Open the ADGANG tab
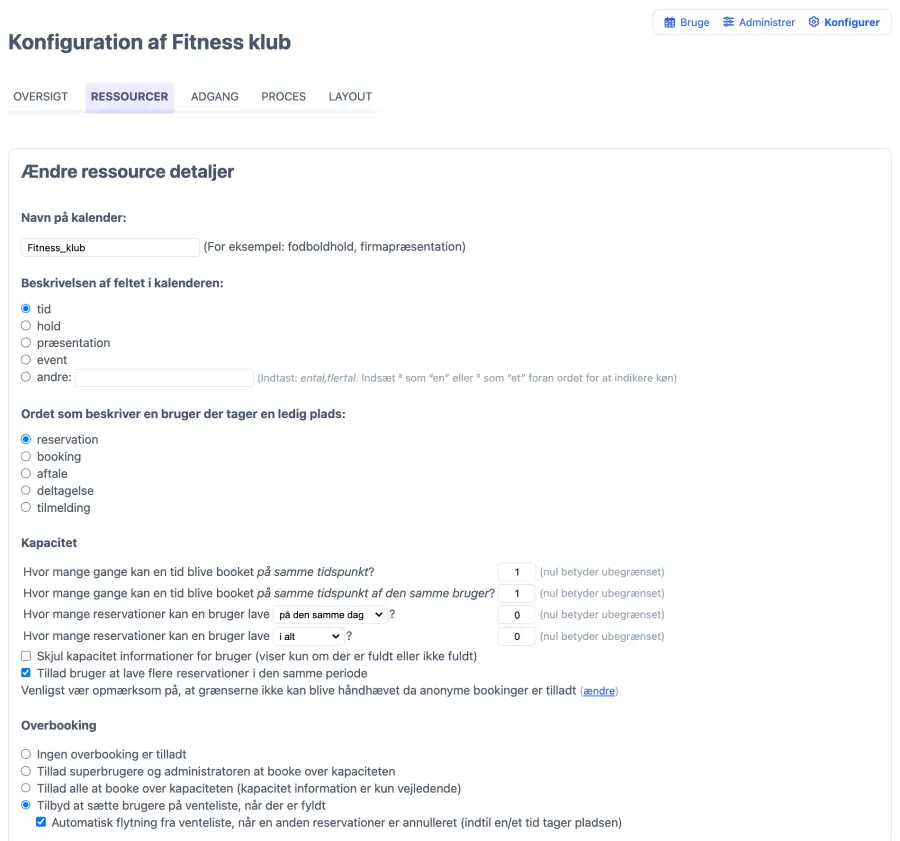Image resolution: width=900 pixels, height=841 pixels. pyautogui.click(x=215, y=97)
